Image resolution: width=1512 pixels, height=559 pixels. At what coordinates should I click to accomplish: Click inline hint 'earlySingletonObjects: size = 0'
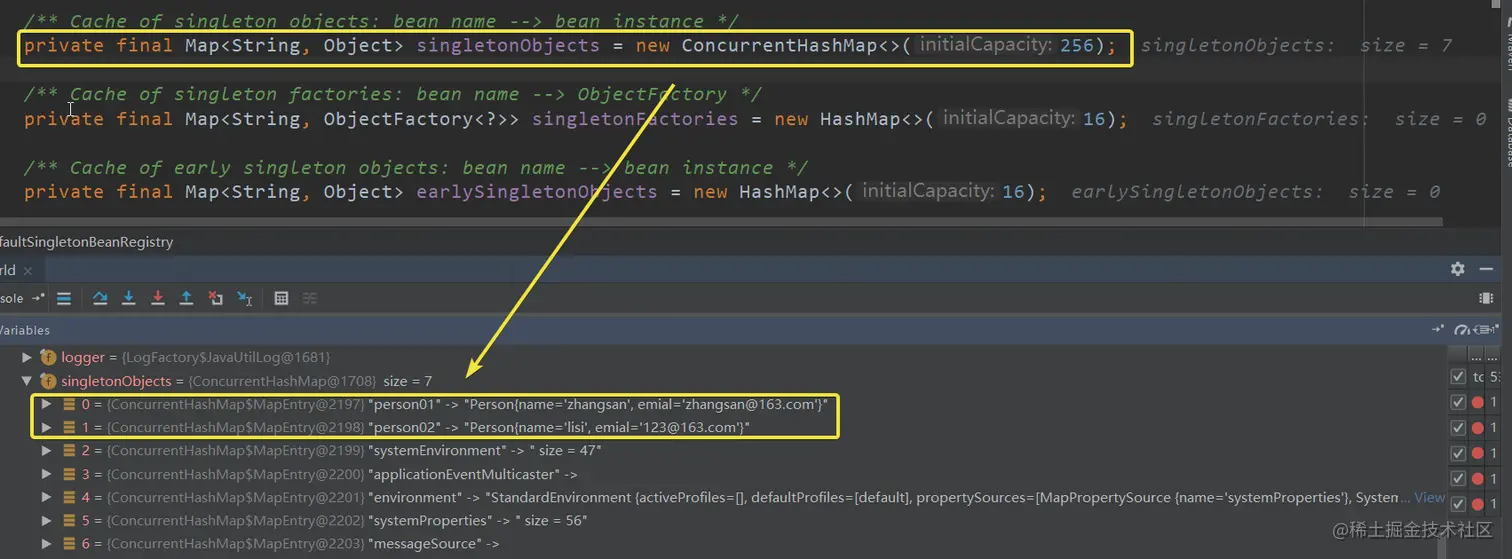coord(1255,191)
